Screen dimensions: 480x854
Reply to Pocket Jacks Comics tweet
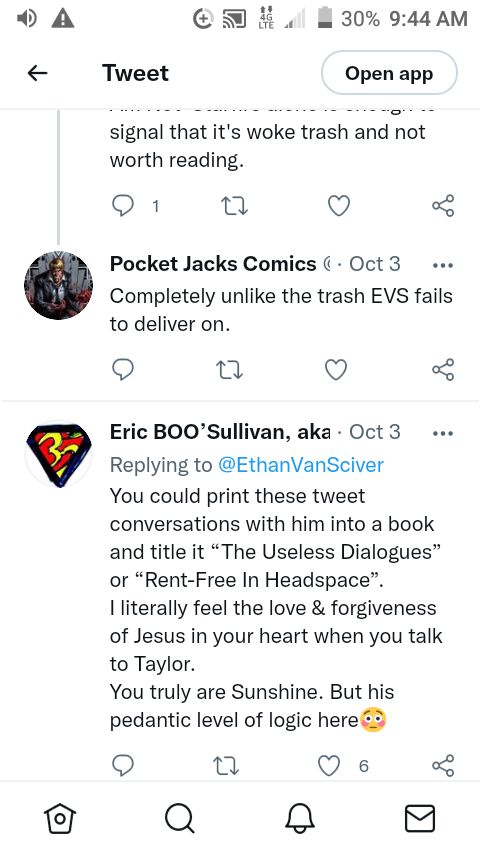(x=123, y=370)
